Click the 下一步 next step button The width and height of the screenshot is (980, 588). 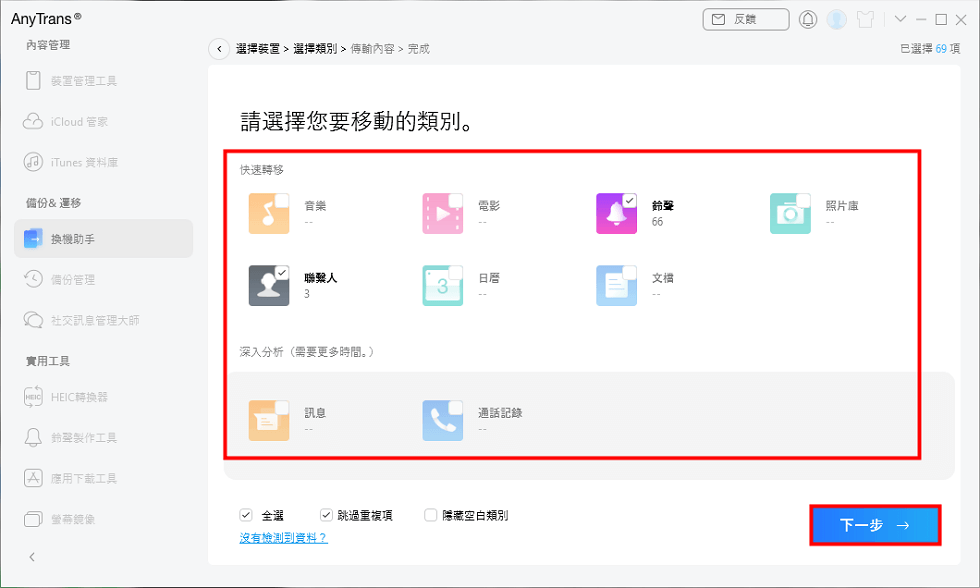875,525
